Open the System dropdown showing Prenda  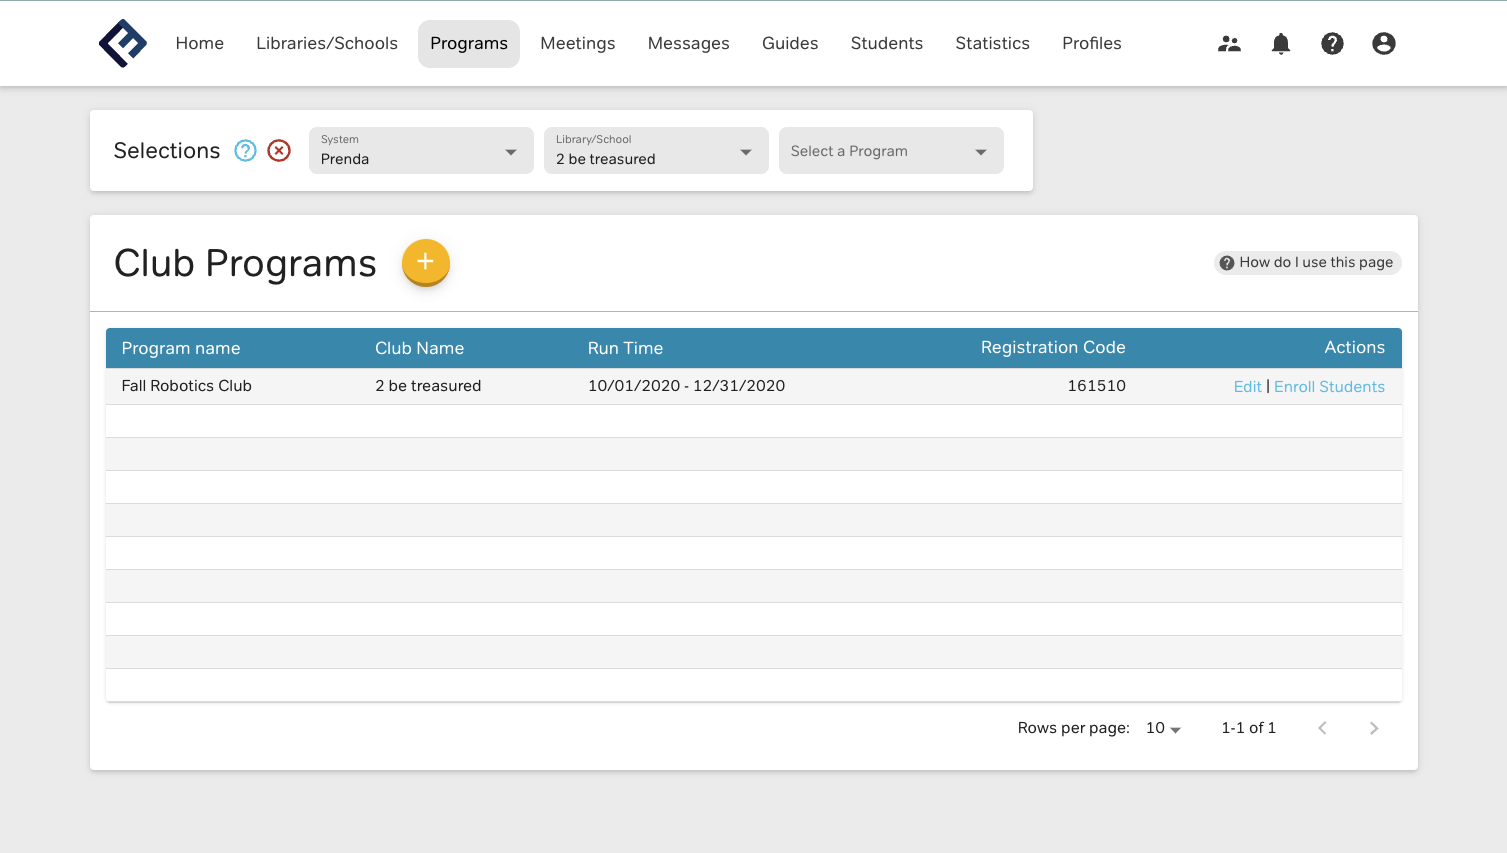[x=421, y=150]
